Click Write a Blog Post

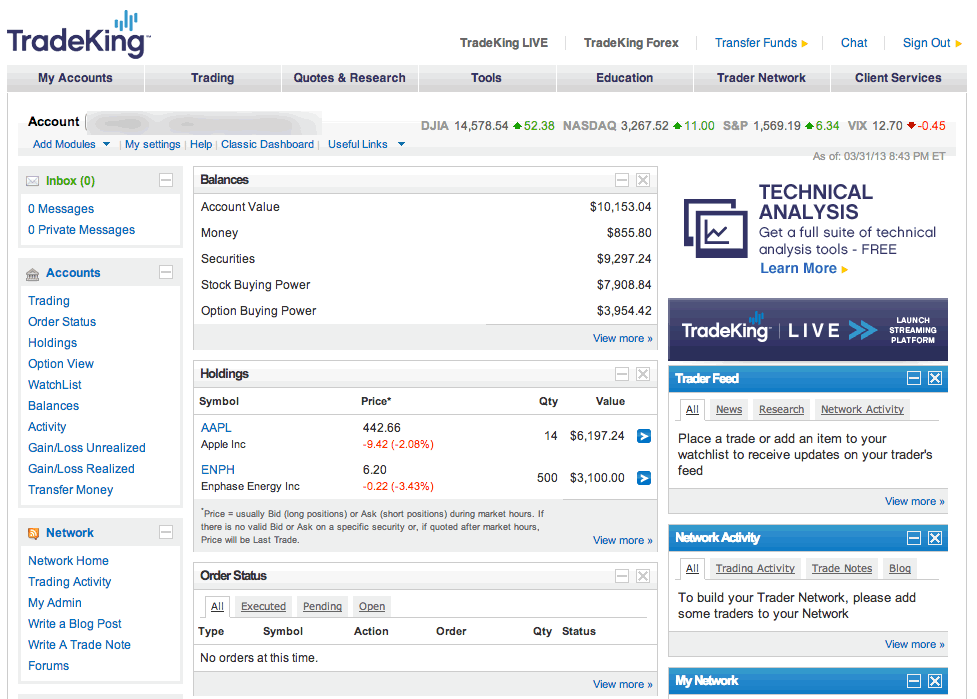pyautogui.click(x=75, y=624)
